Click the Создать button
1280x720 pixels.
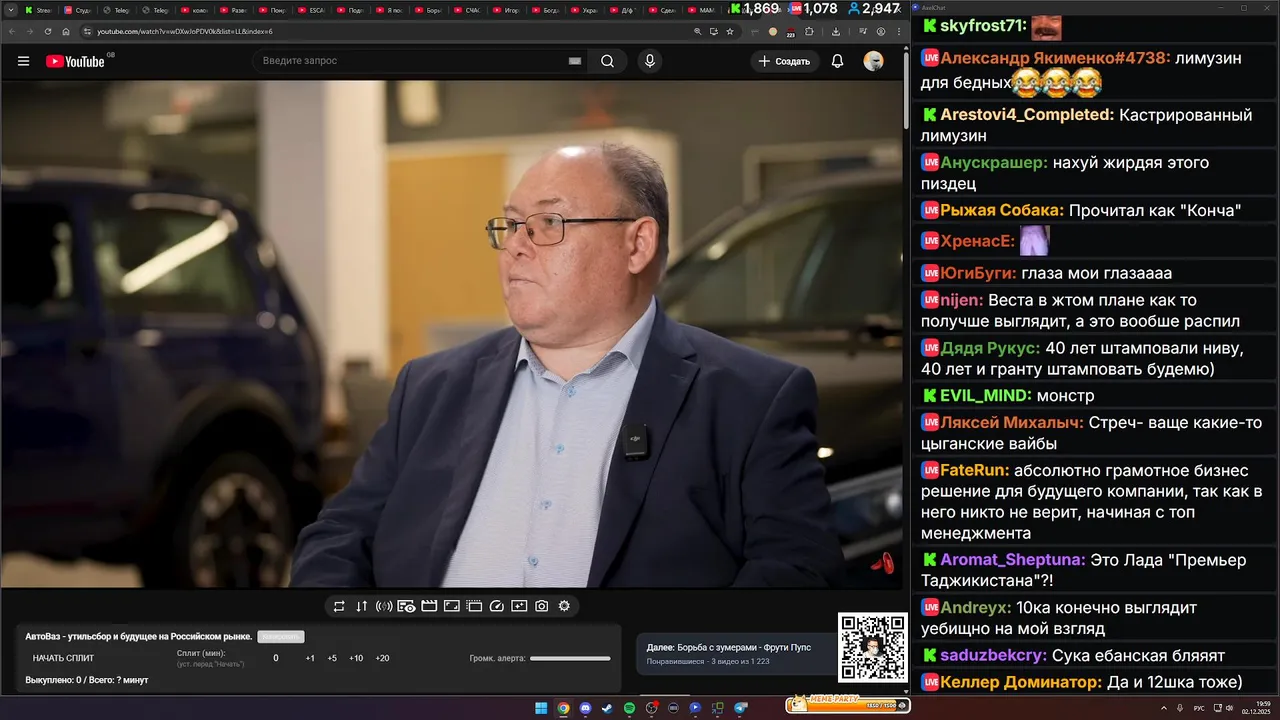(784, 61)
